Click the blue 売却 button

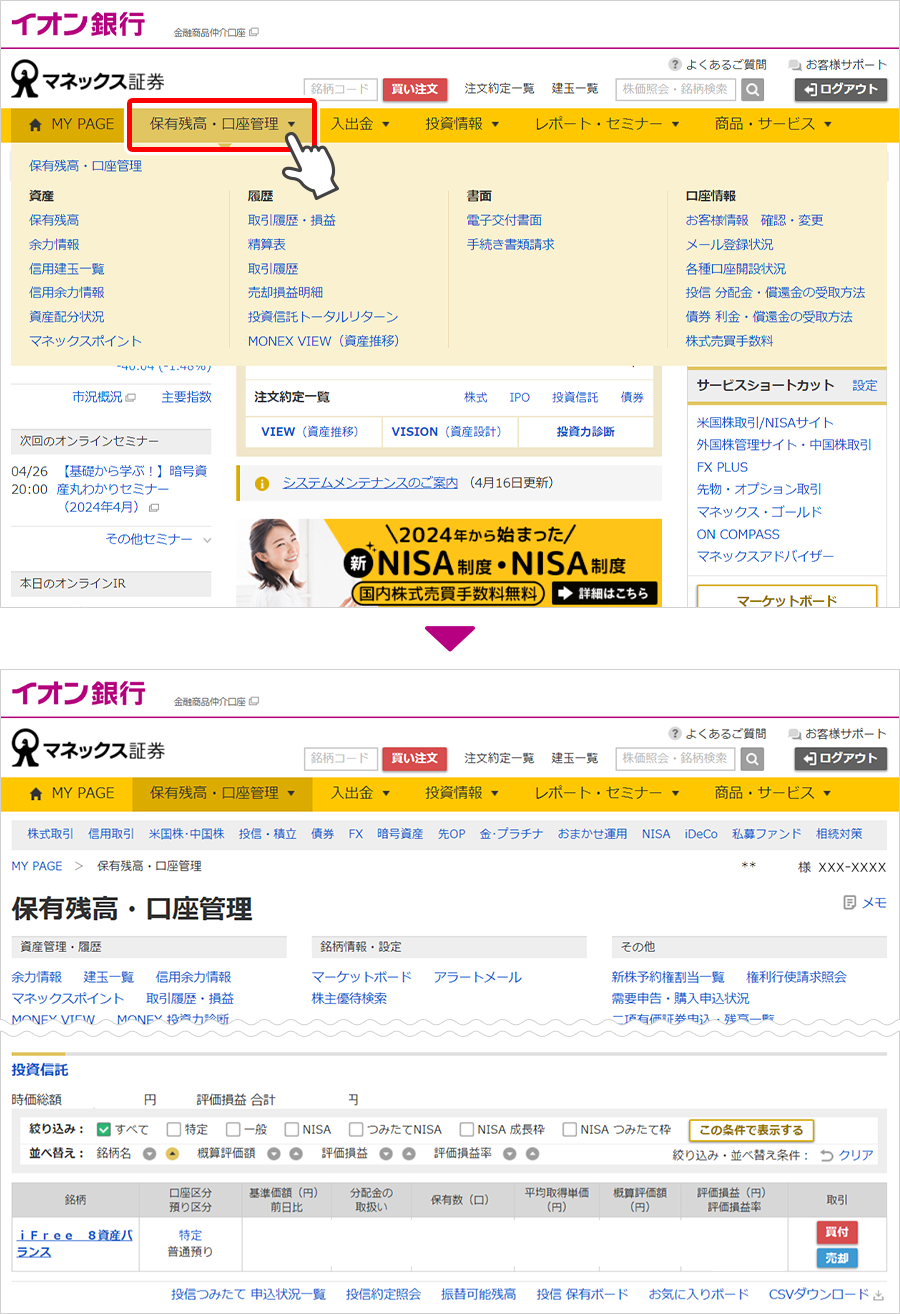837,1257
